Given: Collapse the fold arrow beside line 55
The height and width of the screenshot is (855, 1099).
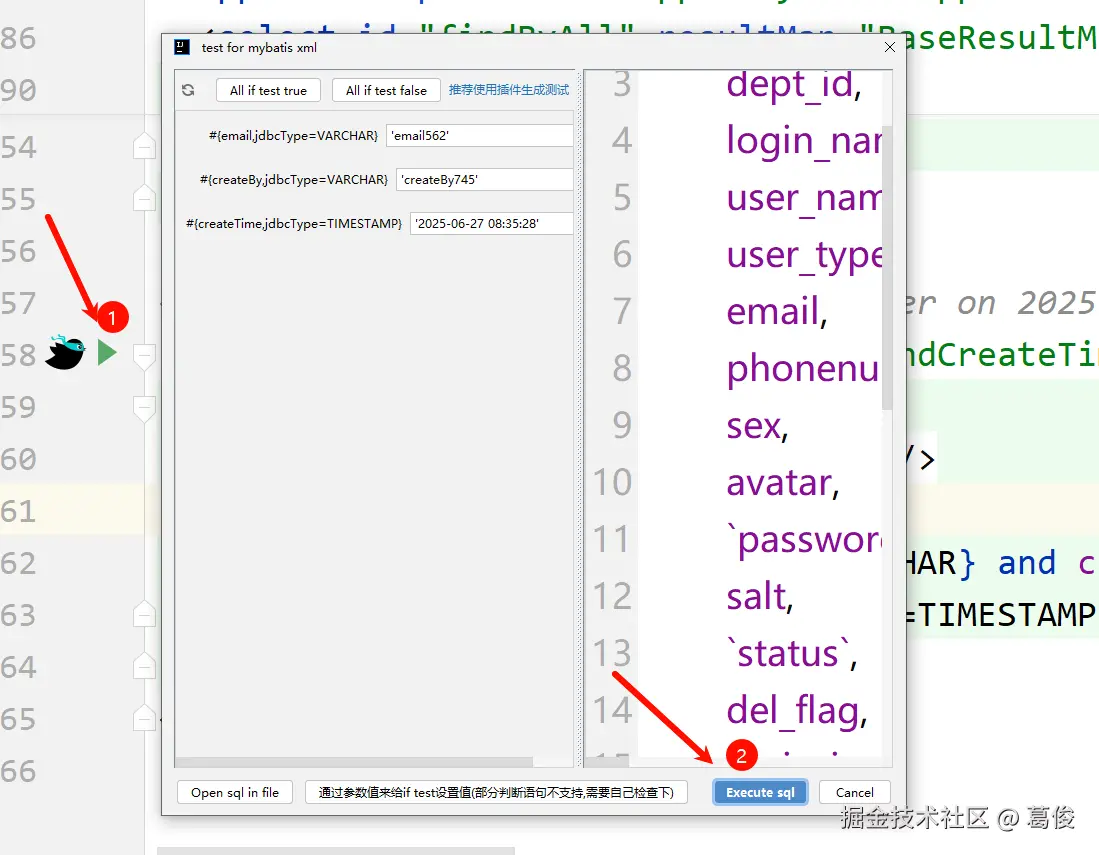Looking at the screenshot, I should [x=144, y=198].
